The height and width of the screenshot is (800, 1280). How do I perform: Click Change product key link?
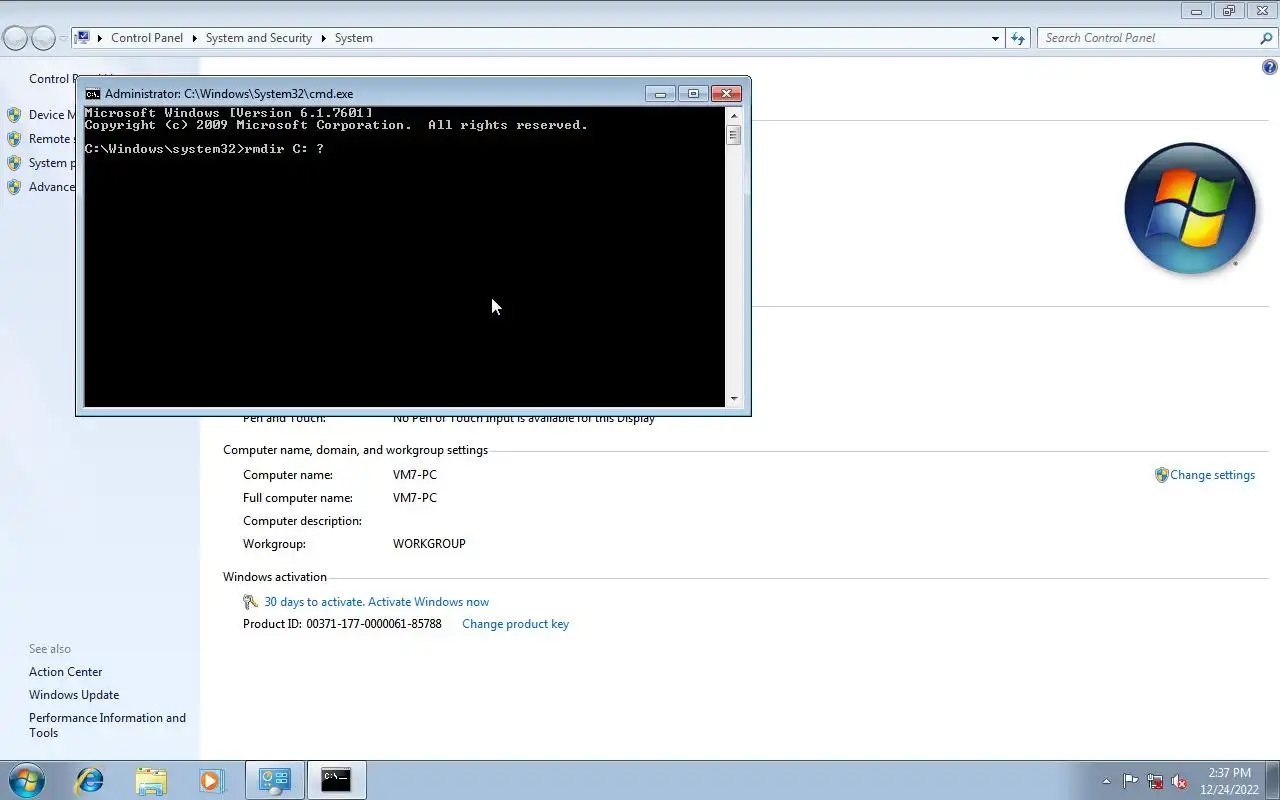[515, 624]
